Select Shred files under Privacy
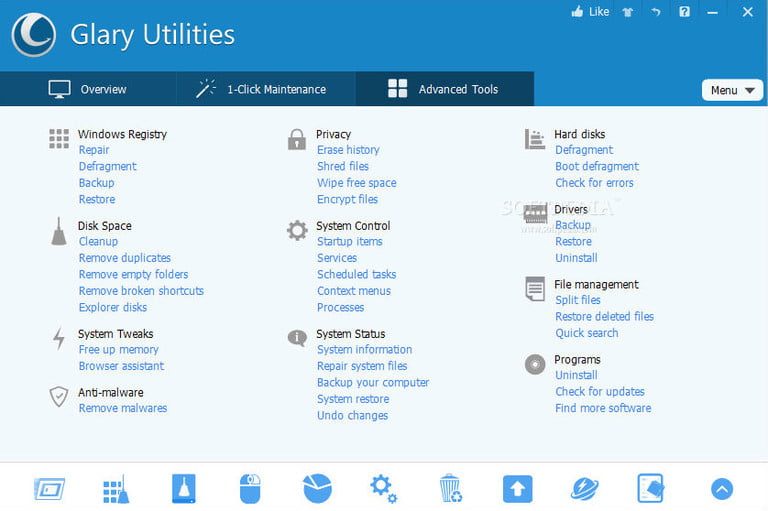 (x=343, y=166)
